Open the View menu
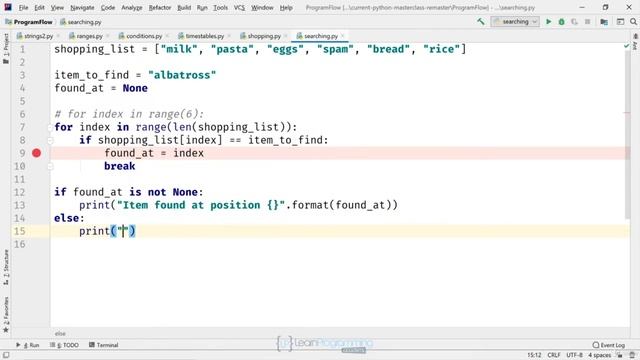The width and height of the screenshot is (640, 360). (x=57, y=7)
